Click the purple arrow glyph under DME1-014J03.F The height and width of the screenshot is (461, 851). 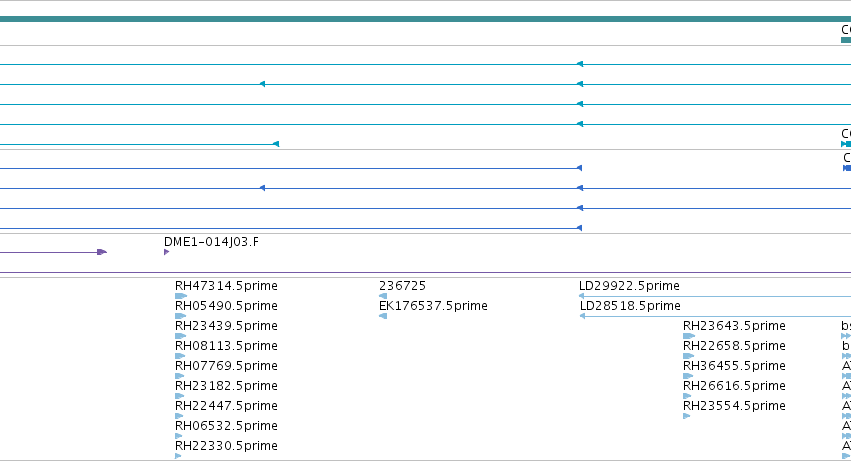coord(167,252)
